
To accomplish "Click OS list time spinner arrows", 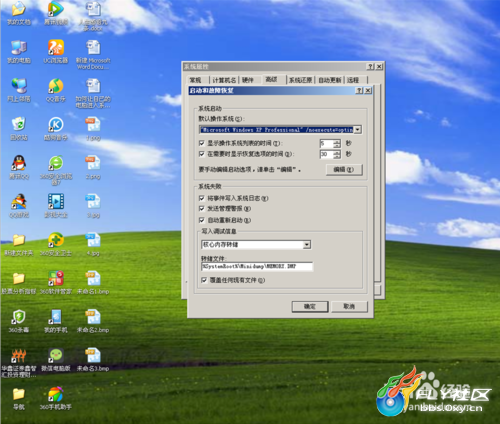I will point(337,144).
